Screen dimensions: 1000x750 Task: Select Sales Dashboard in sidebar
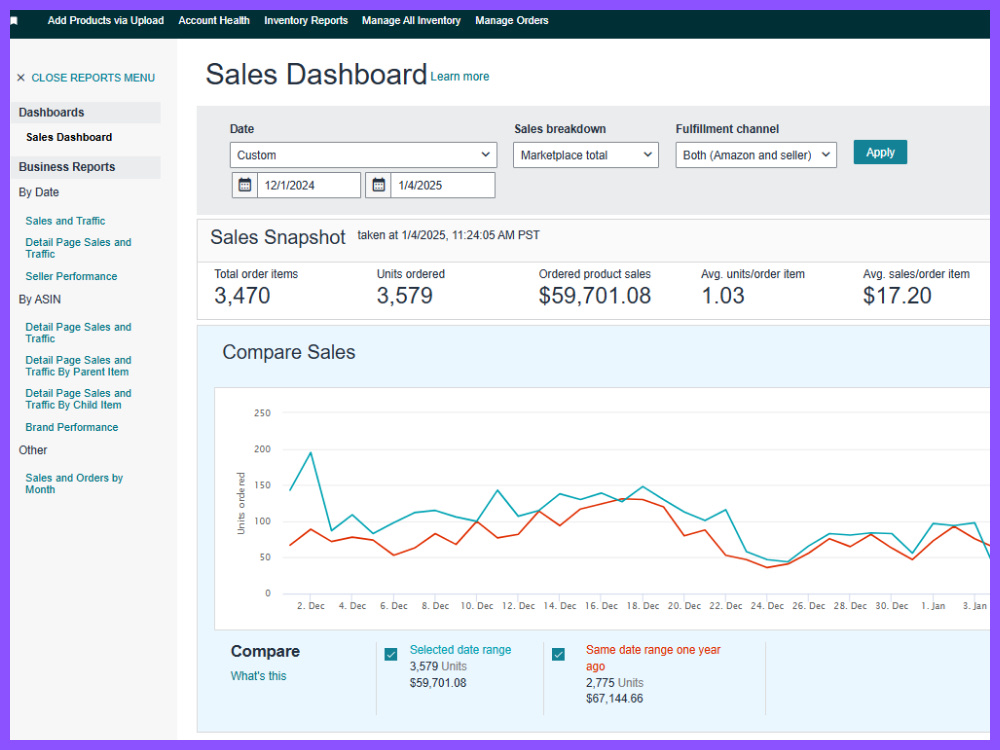pyautogui.click(x=69, y=137)
